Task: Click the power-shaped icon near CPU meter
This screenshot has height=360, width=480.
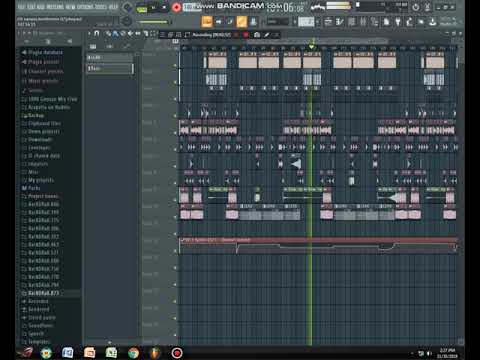Action: (x=415, y=7)
